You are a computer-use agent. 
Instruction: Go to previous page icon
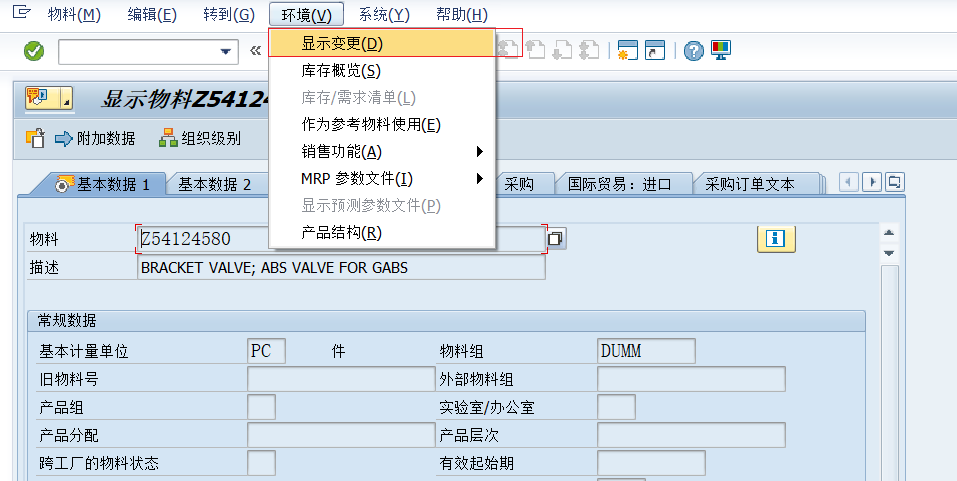(x=536, y=50)
